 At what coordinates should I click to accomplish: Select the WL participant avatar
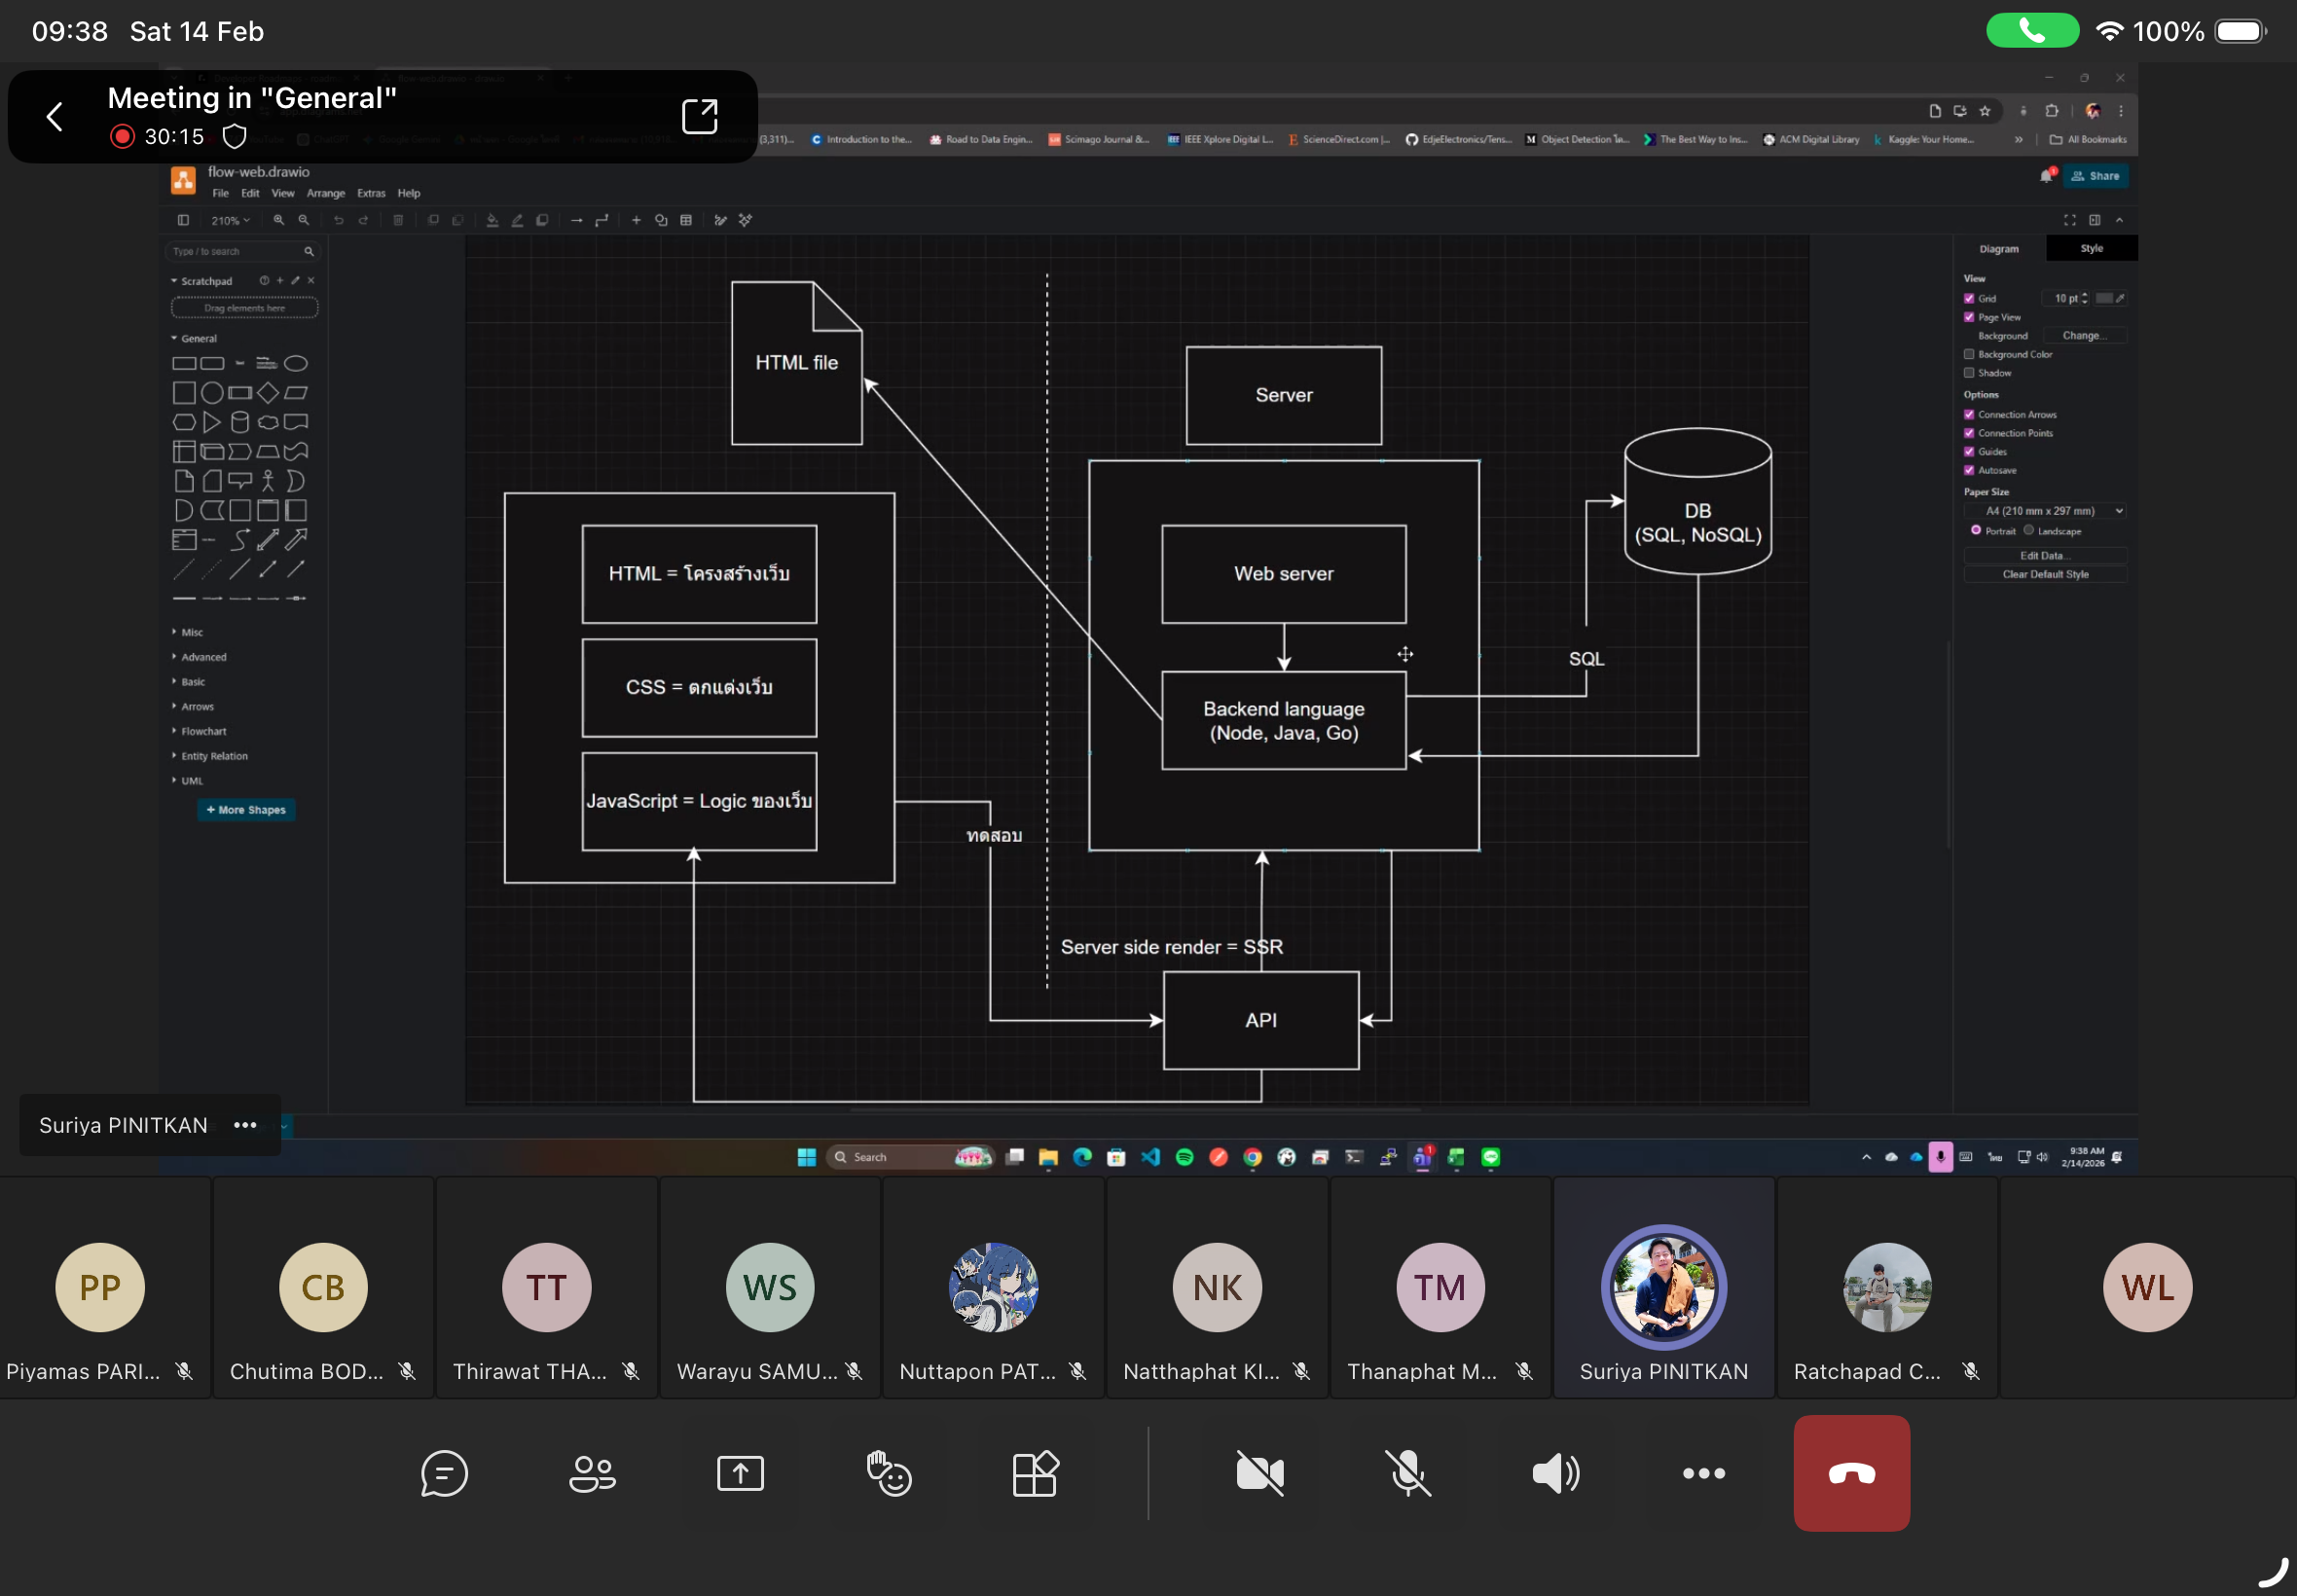[x=2147, y=1288]
